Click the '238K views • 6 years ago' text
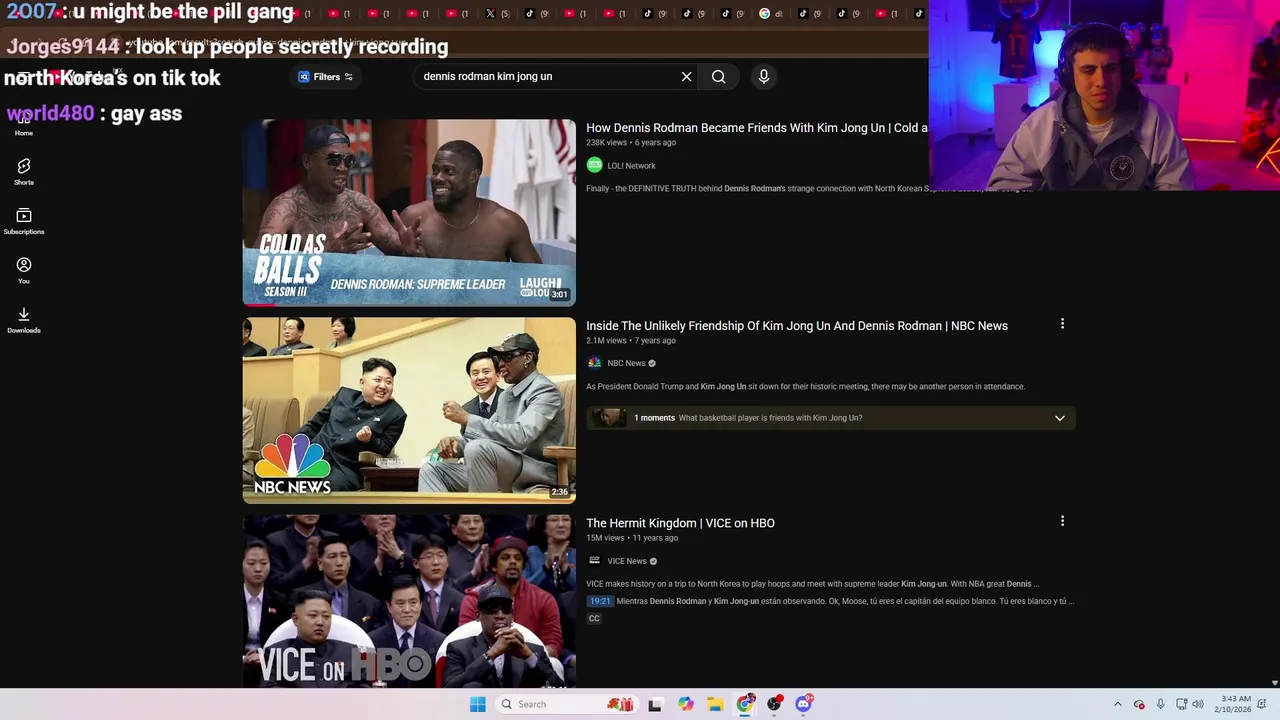The height and width of the screenshot is (720, 1280). pyautogui.click(x=631, y=143)
